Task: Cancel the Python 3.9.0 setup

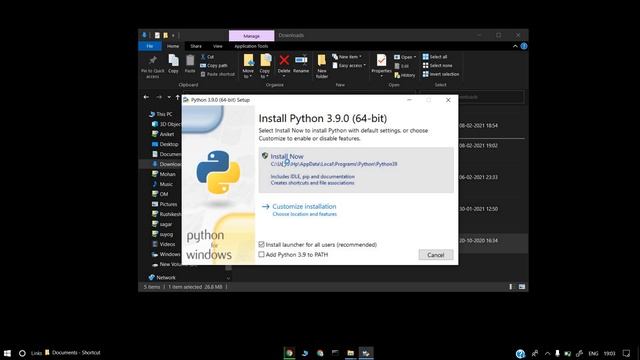Action: click(x=436, y=255)
